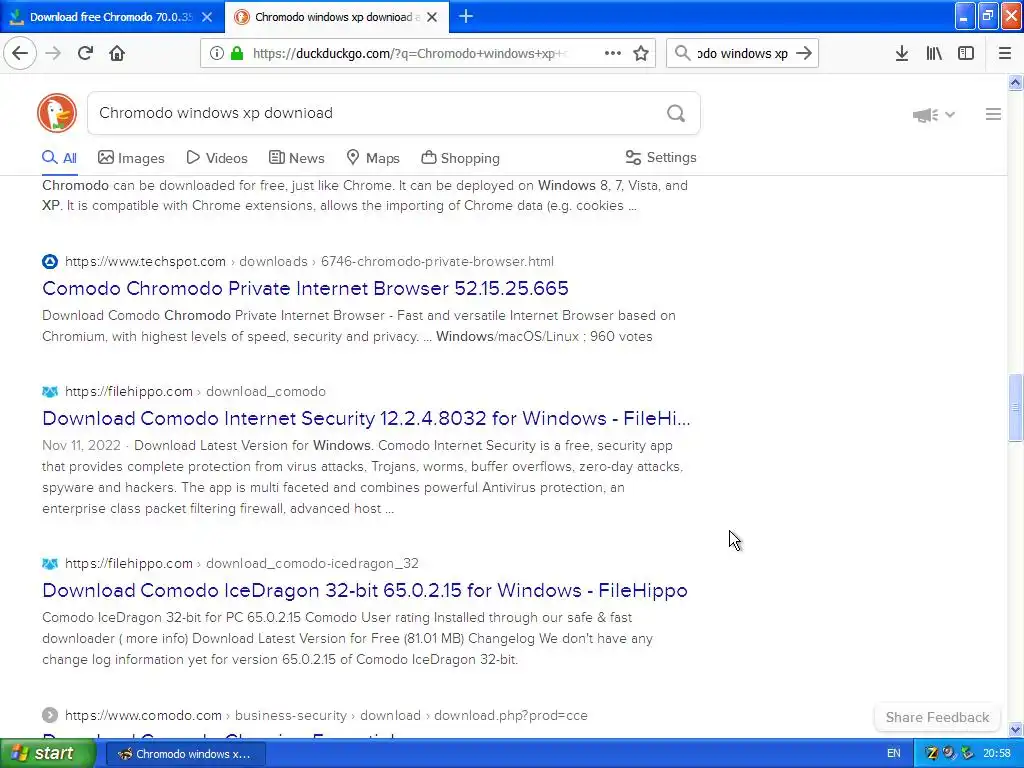
Task: Switch to News results
Action: pyautogui.click(x=296, y=158)
